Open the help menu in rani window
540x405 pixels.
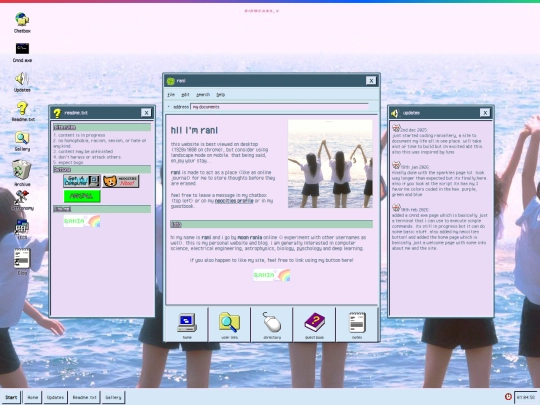(220, 95)
